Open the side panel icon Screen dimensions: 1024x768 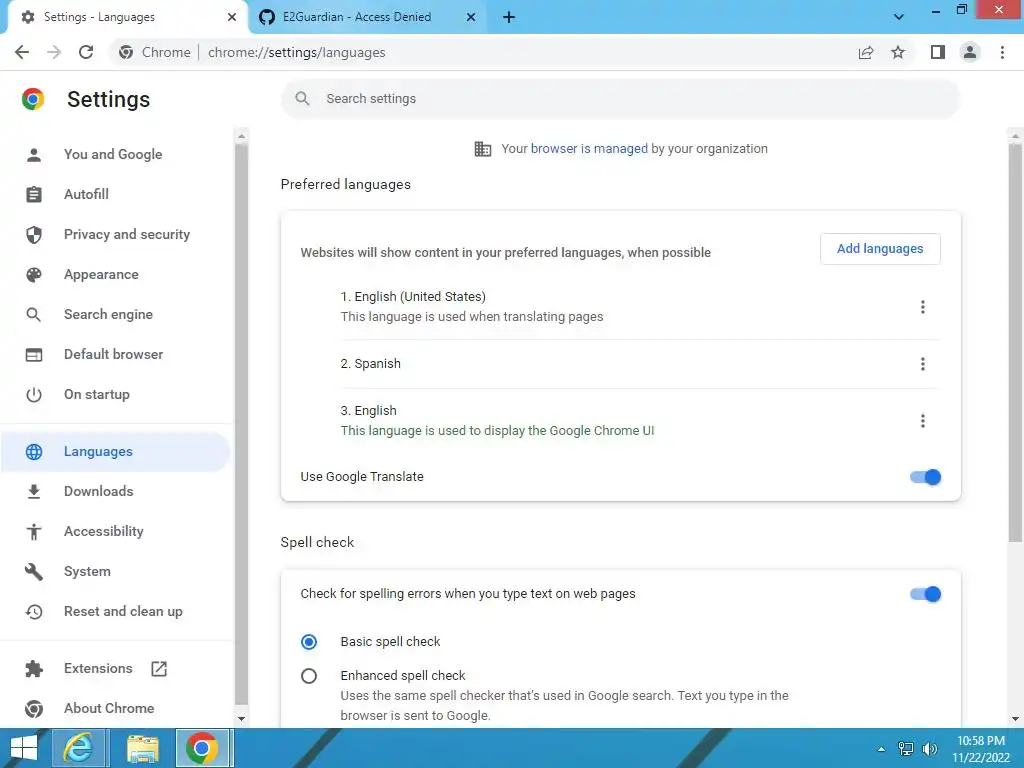[x=938, y=52]
